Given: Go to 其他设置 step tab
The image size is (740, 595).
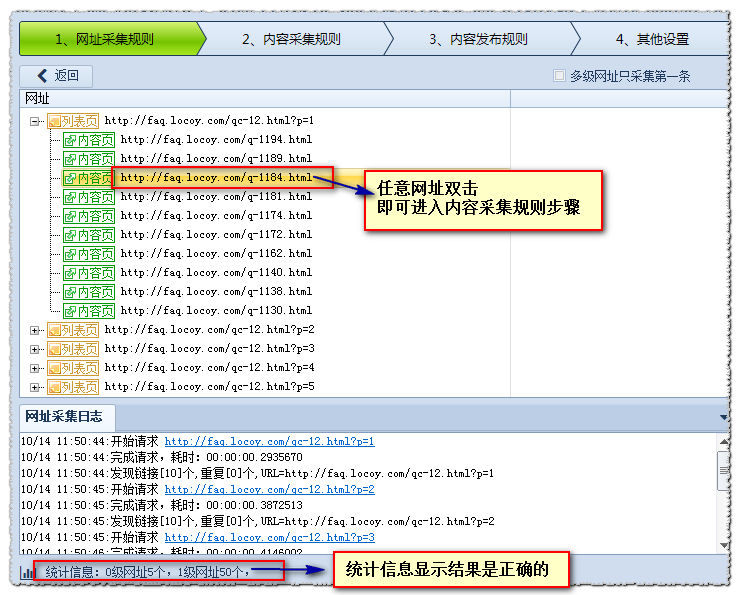Looking at the screenshot, I should (652, 40).
